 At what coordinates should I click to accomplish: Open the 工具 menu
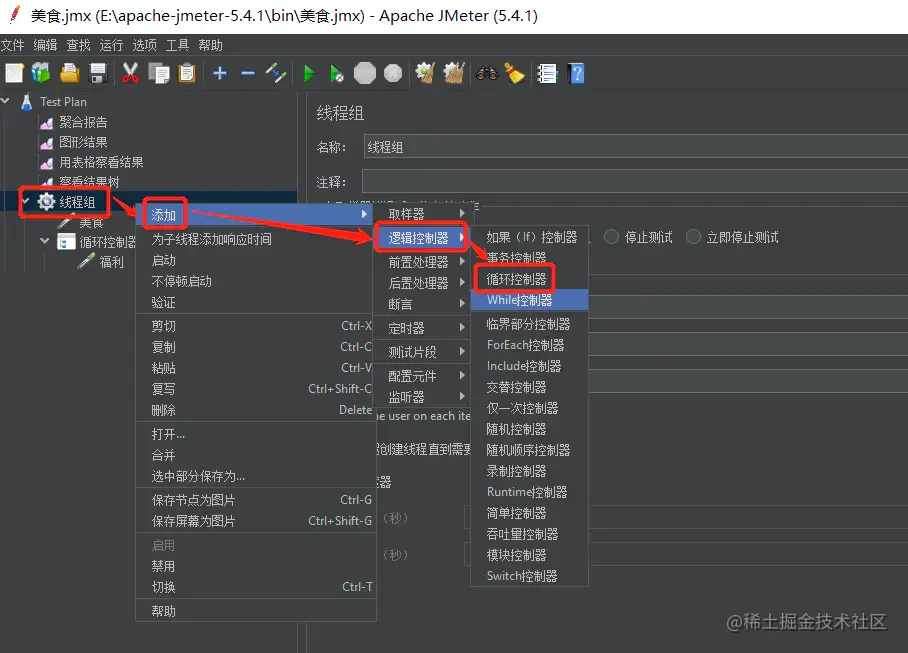[177, 45]
